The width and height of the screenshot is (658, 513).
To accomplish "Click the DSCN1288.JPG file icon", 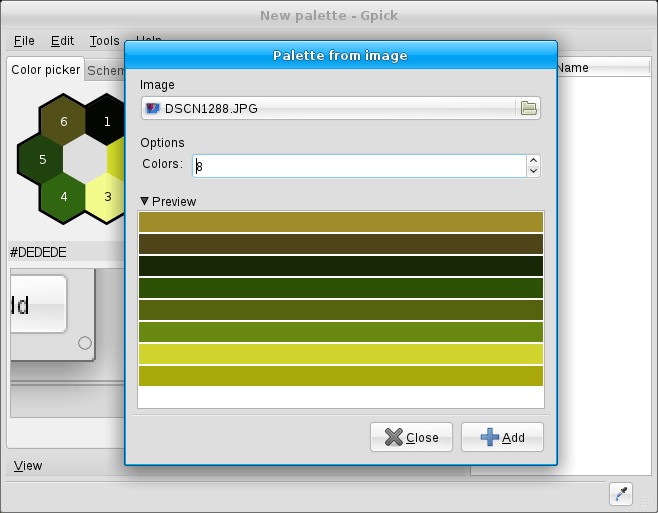I will pyautogui.click(x=152, y=108).
